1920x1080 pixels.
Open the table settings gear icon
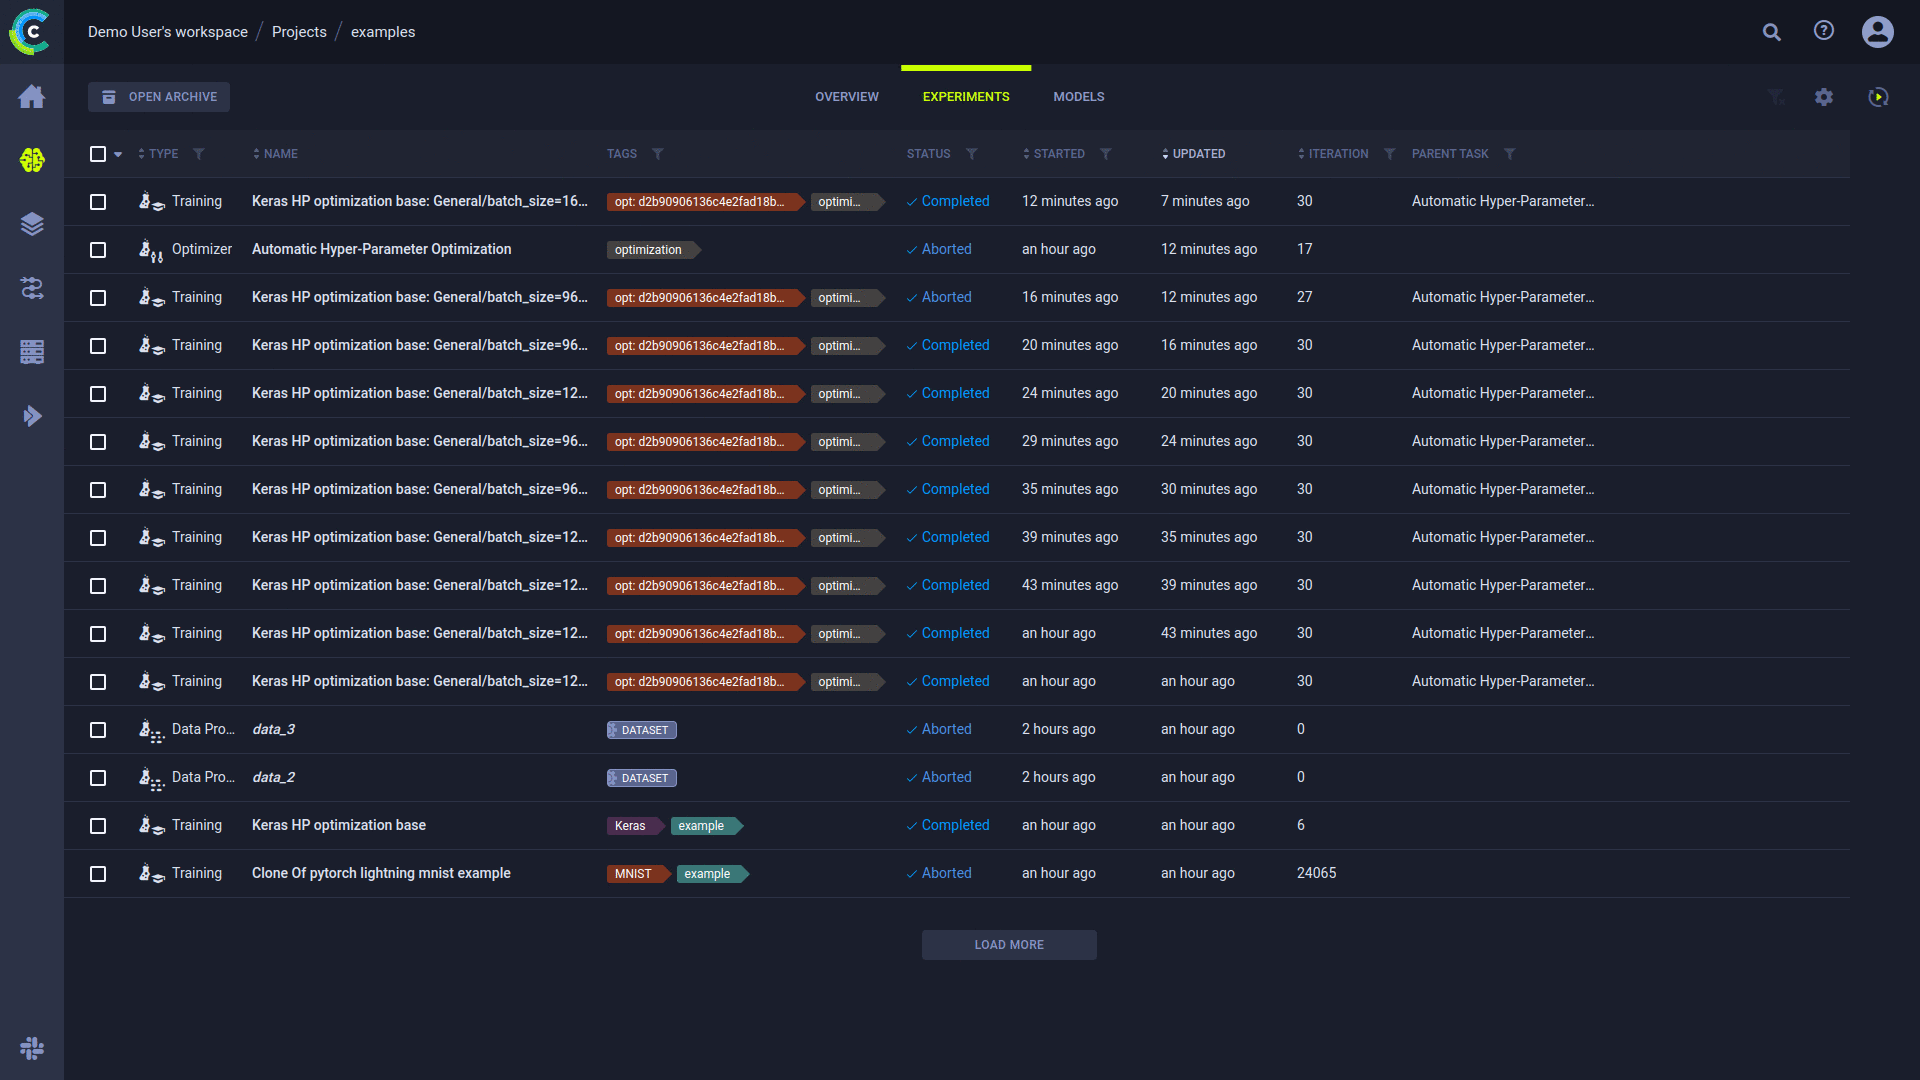tap(1823, 96)
